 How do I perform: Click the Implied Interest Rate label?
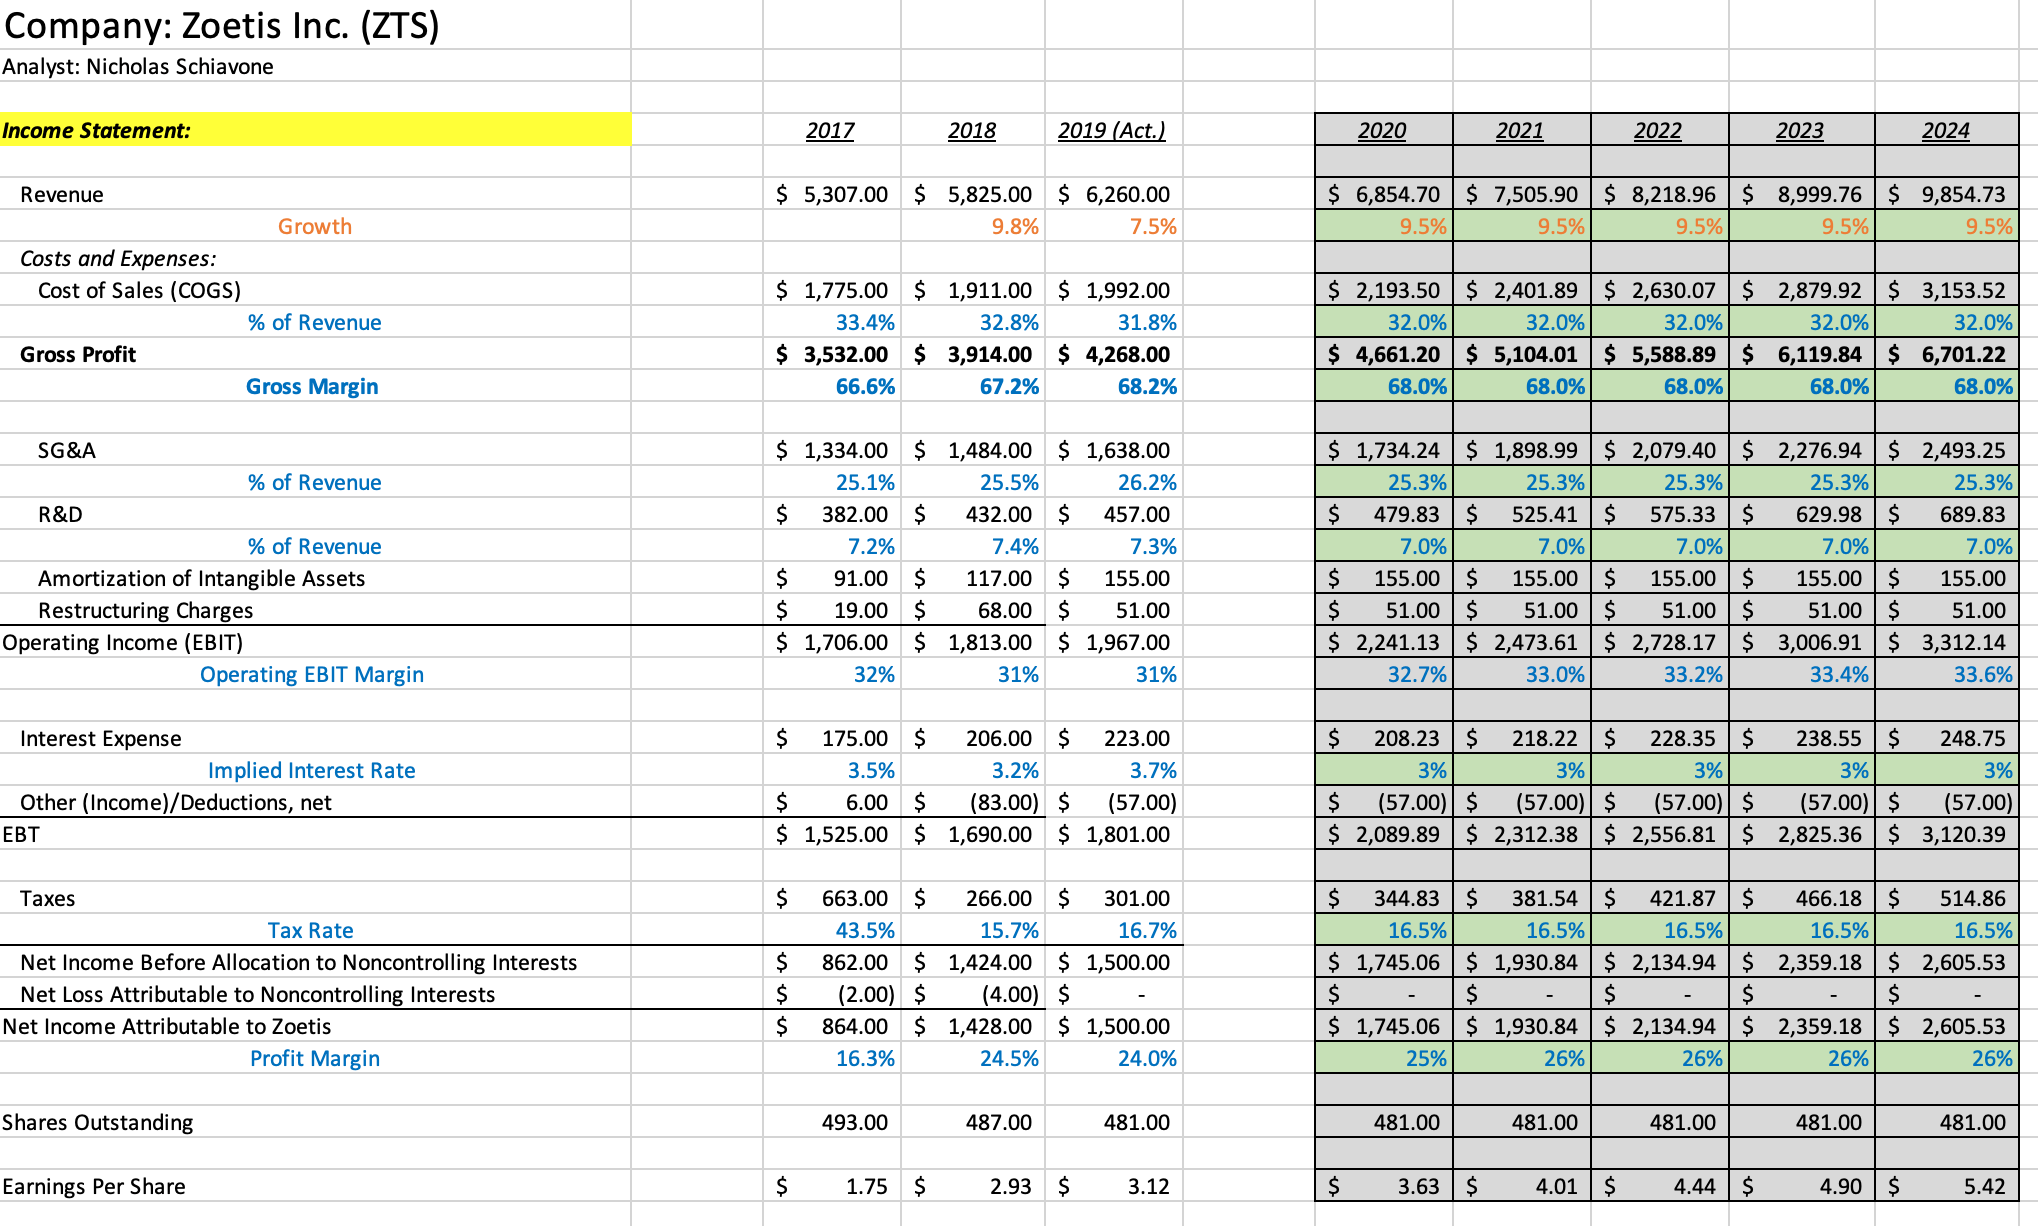point(312,771)
